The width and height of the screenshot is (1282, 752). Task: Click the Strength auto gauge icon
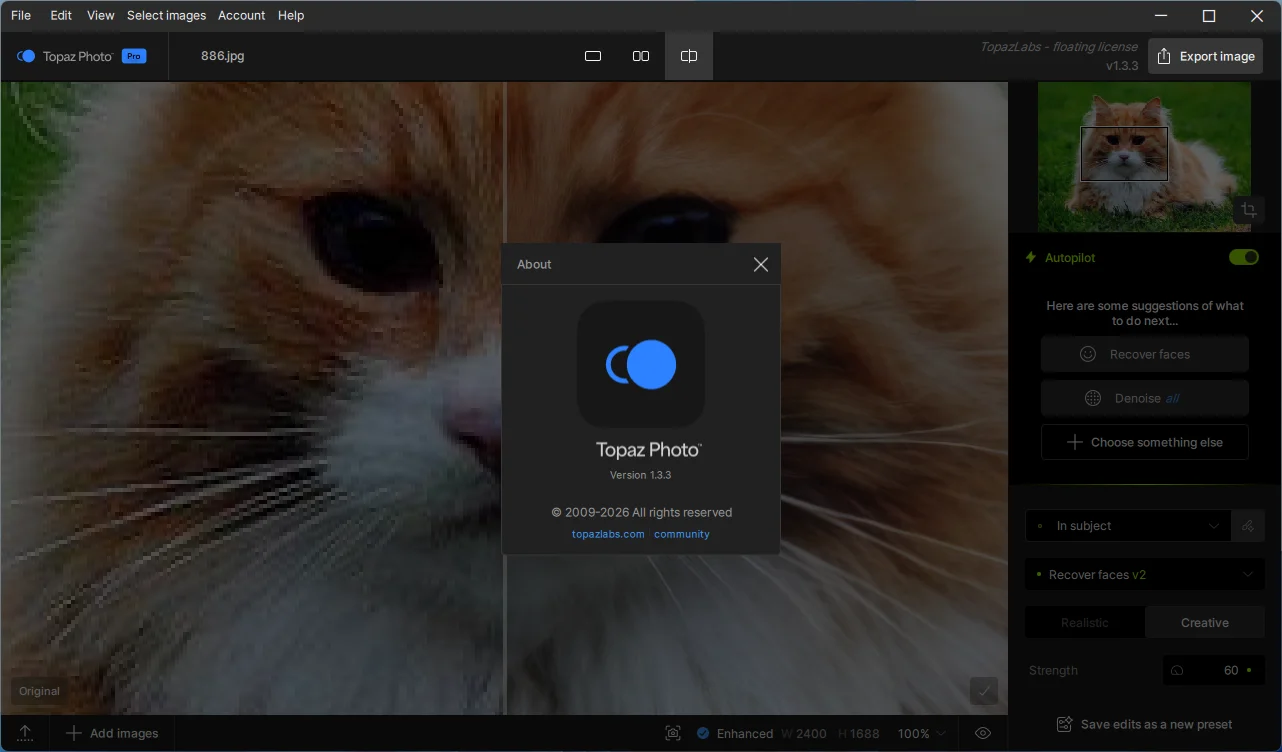pos(1177,671)
